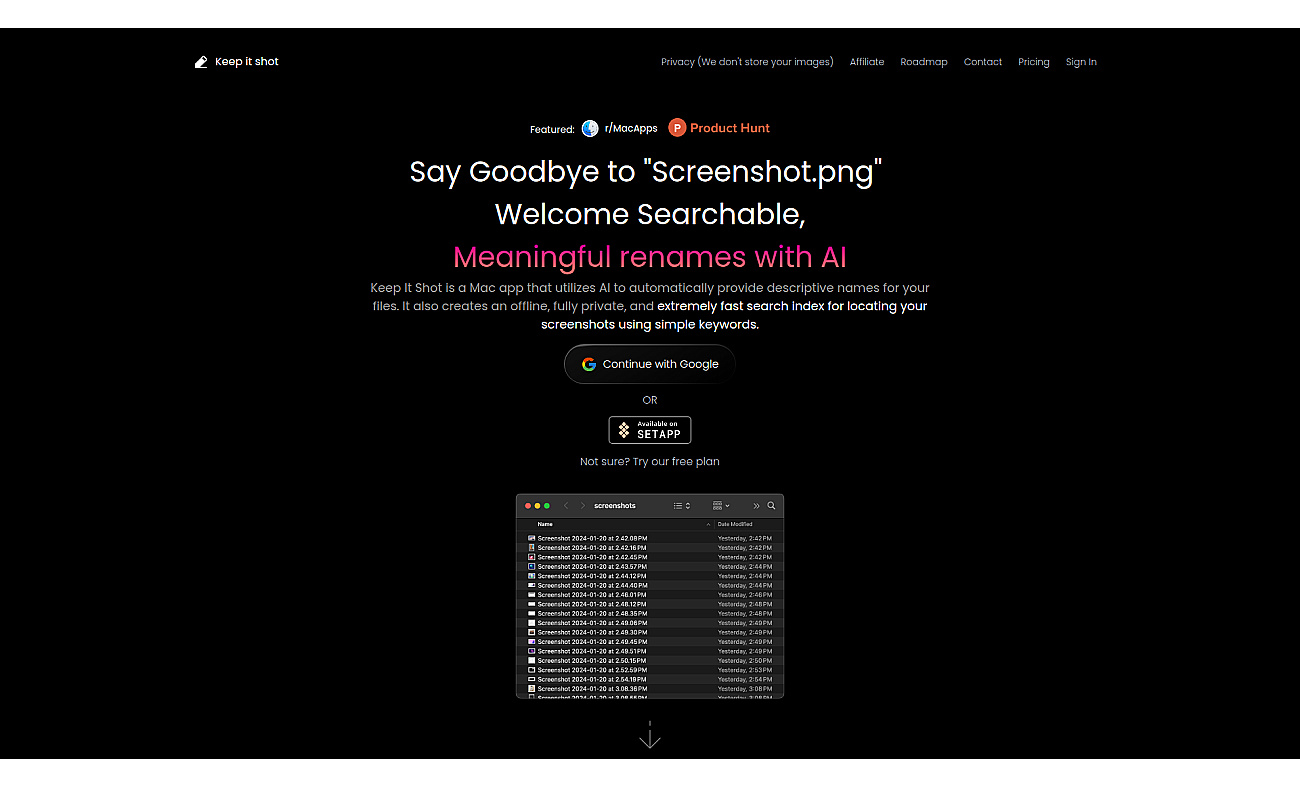Open the Product Hunt featured link text

click(x=730, y=128)
